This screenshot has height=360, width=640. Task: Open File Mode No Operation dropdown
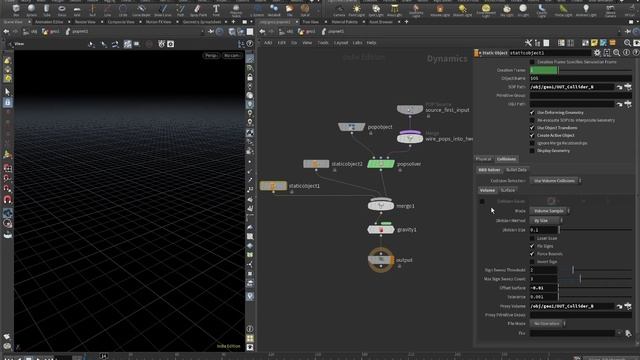[548, 324]
